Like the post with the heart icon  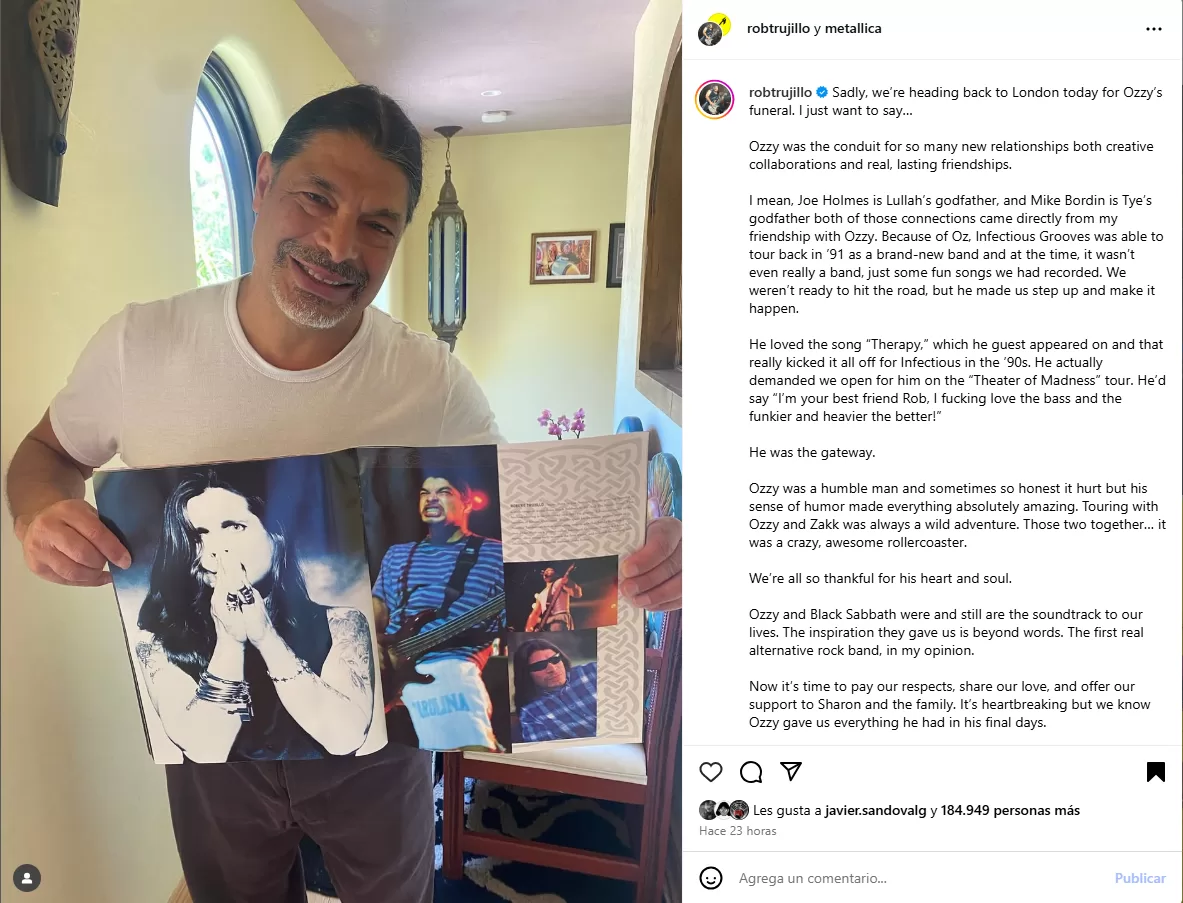[x=711, y=772]
